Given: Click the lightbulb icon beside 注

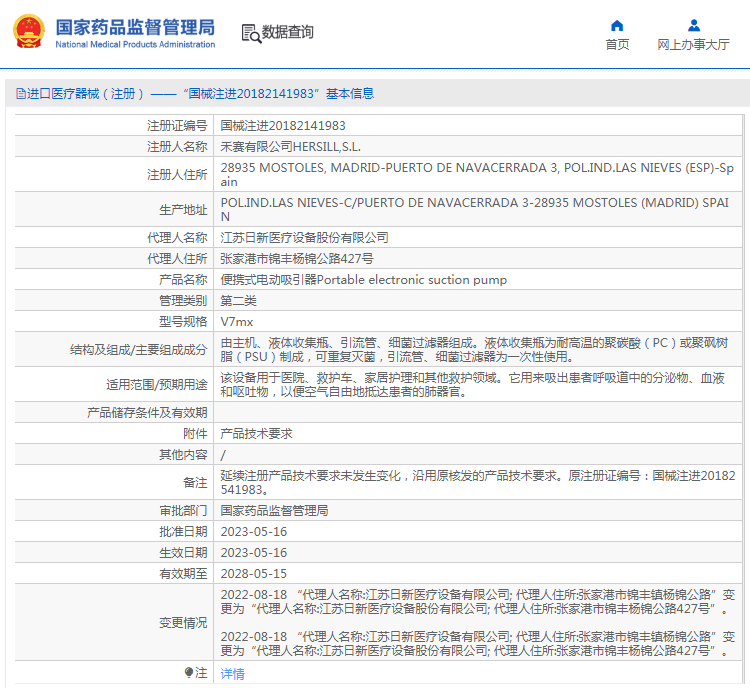Looking at the screenshot, I should (188, 673).
